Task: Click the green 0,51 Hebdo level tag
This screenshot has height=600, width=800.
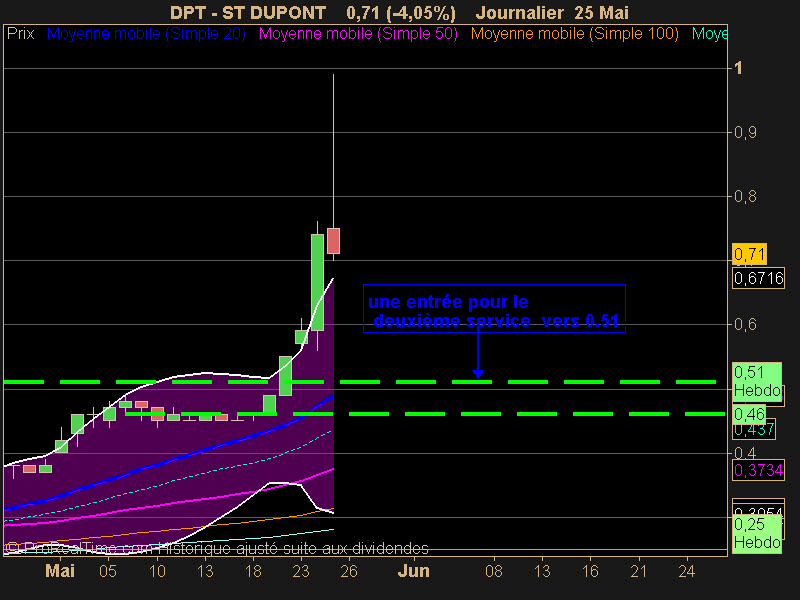Action: (x=757, y=382)
